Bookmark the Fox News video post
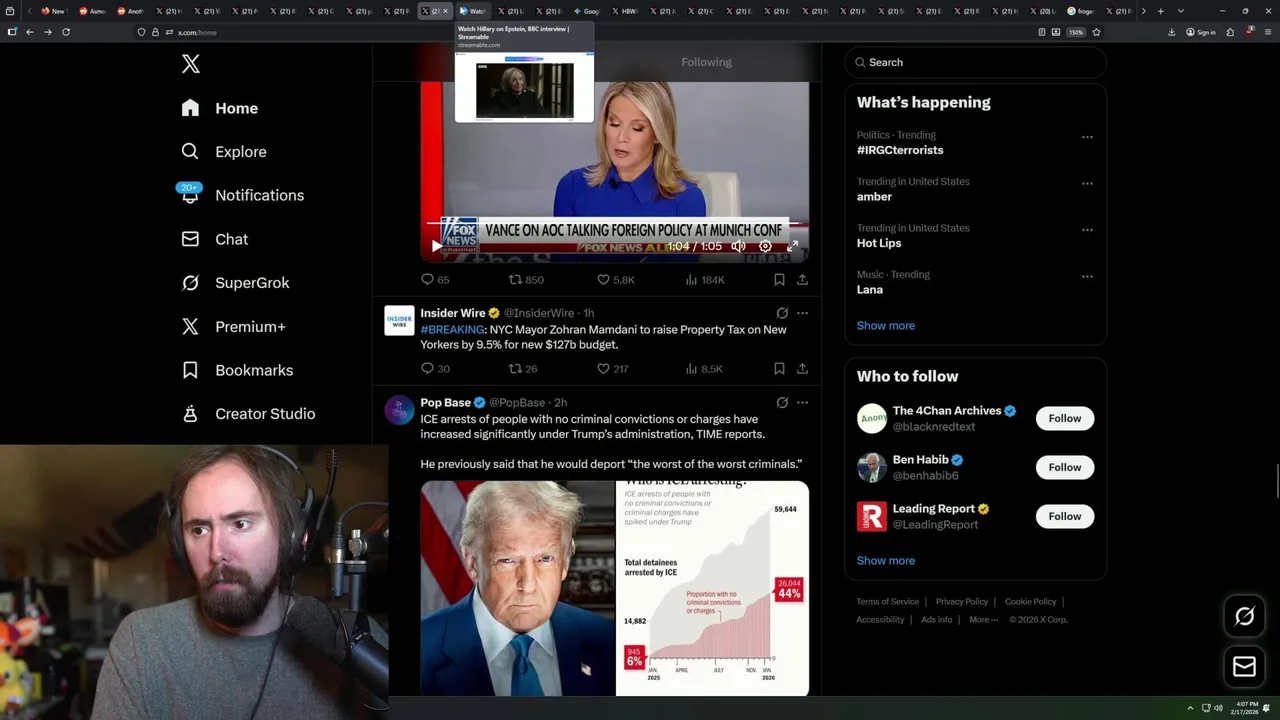This screenshot has height=720, width=1280. click(x=779, y=280)
